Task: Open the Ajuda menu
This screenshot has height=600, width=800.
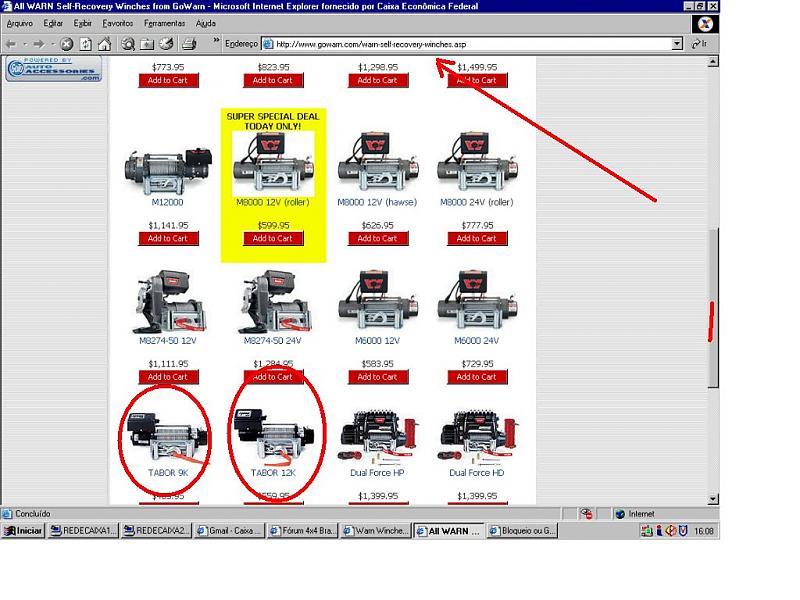Action: pyautogui.click(x=206, y=23)
